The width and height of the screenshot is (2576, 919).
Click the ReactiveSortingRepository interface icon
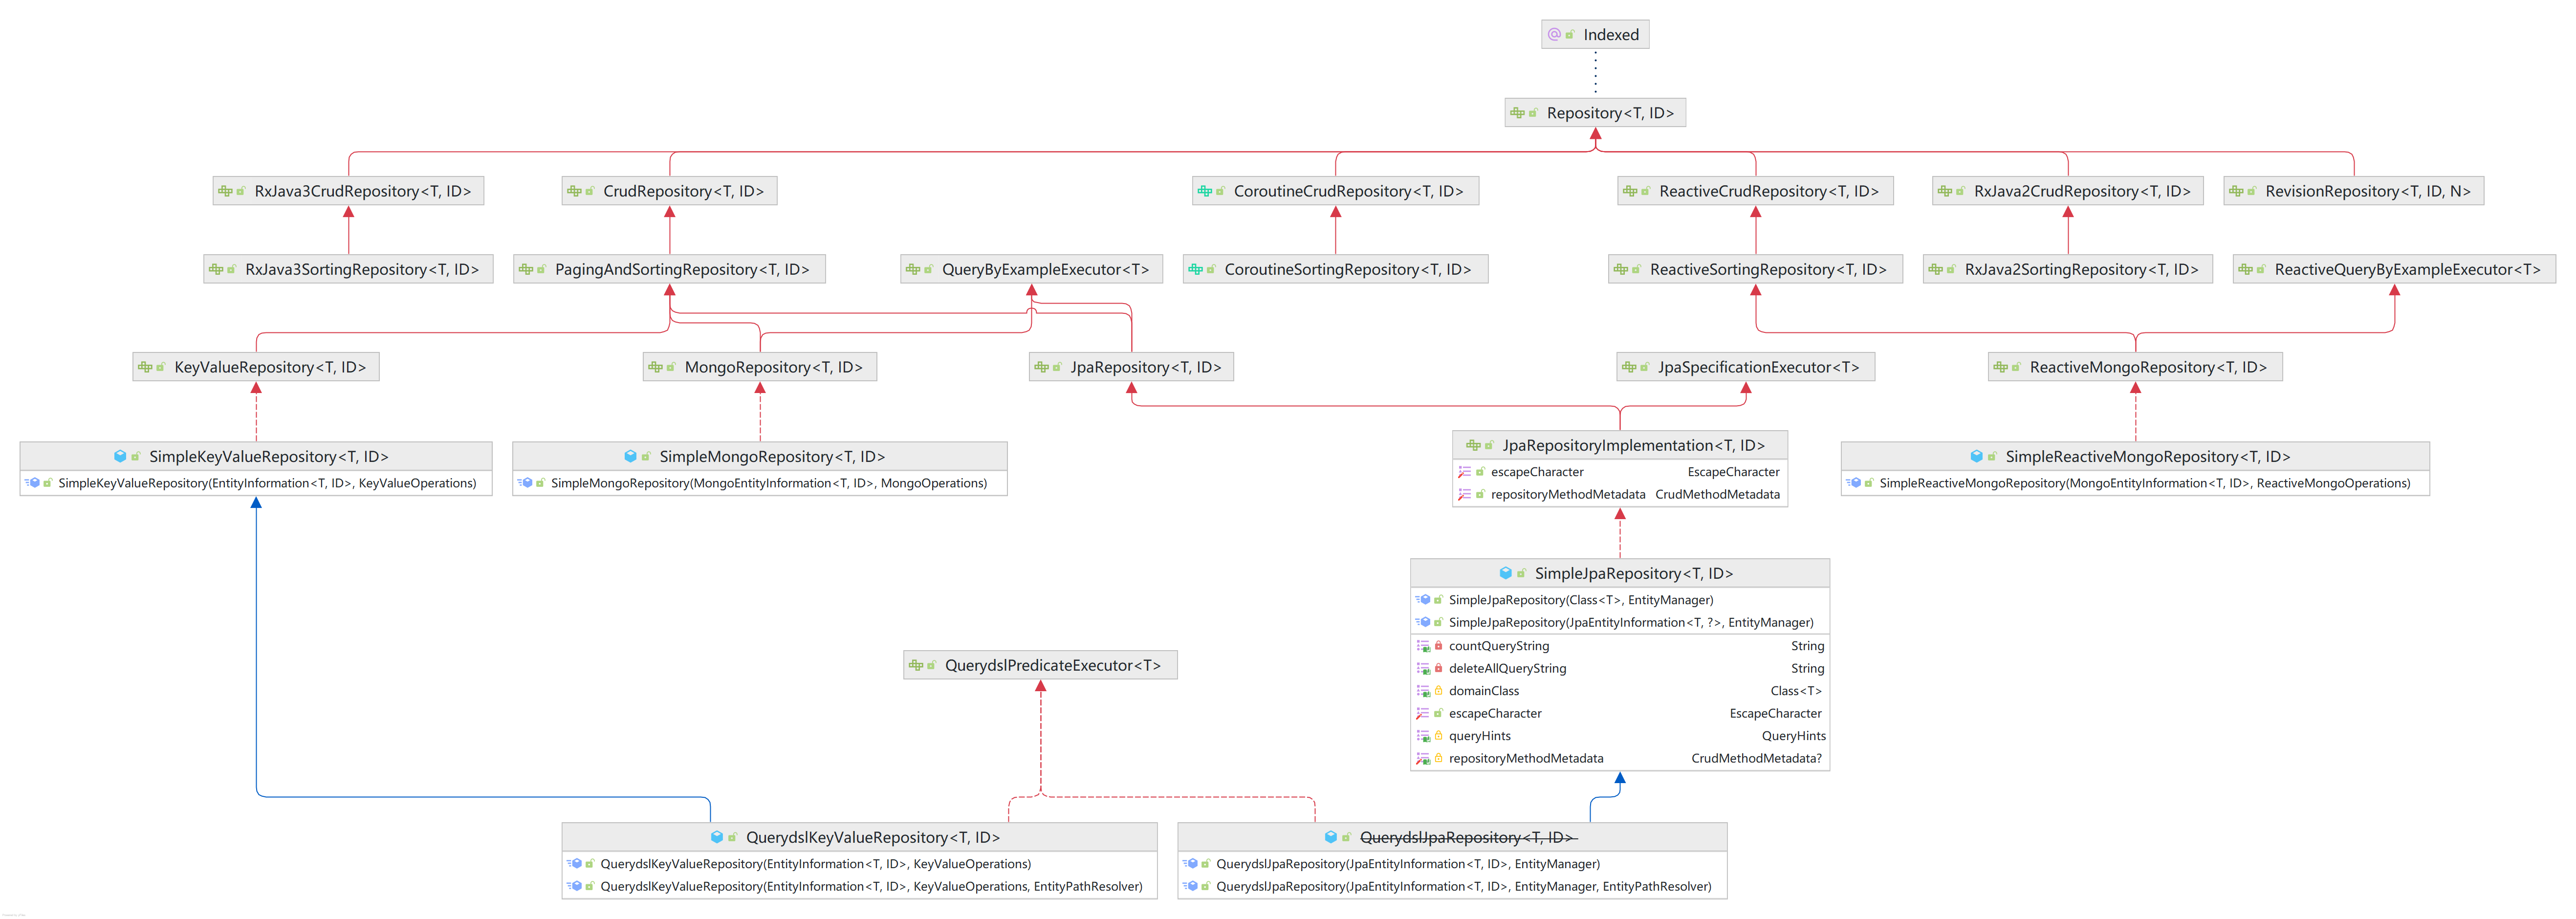1621,269
